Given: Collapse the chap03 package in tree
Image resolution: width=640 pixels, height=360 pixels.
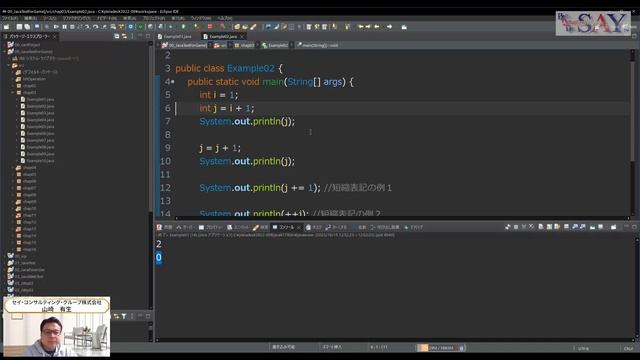Looking at the screenshot, I should [x=13, y=93].
